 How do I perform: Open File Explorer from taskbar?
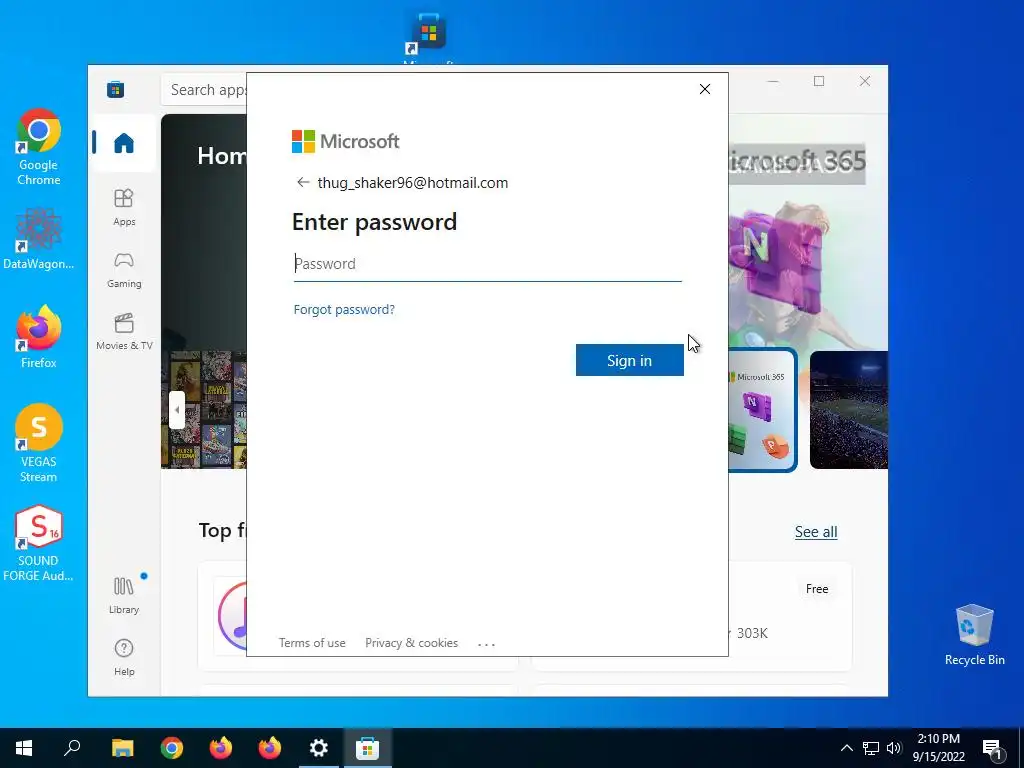tap(122, 748)
